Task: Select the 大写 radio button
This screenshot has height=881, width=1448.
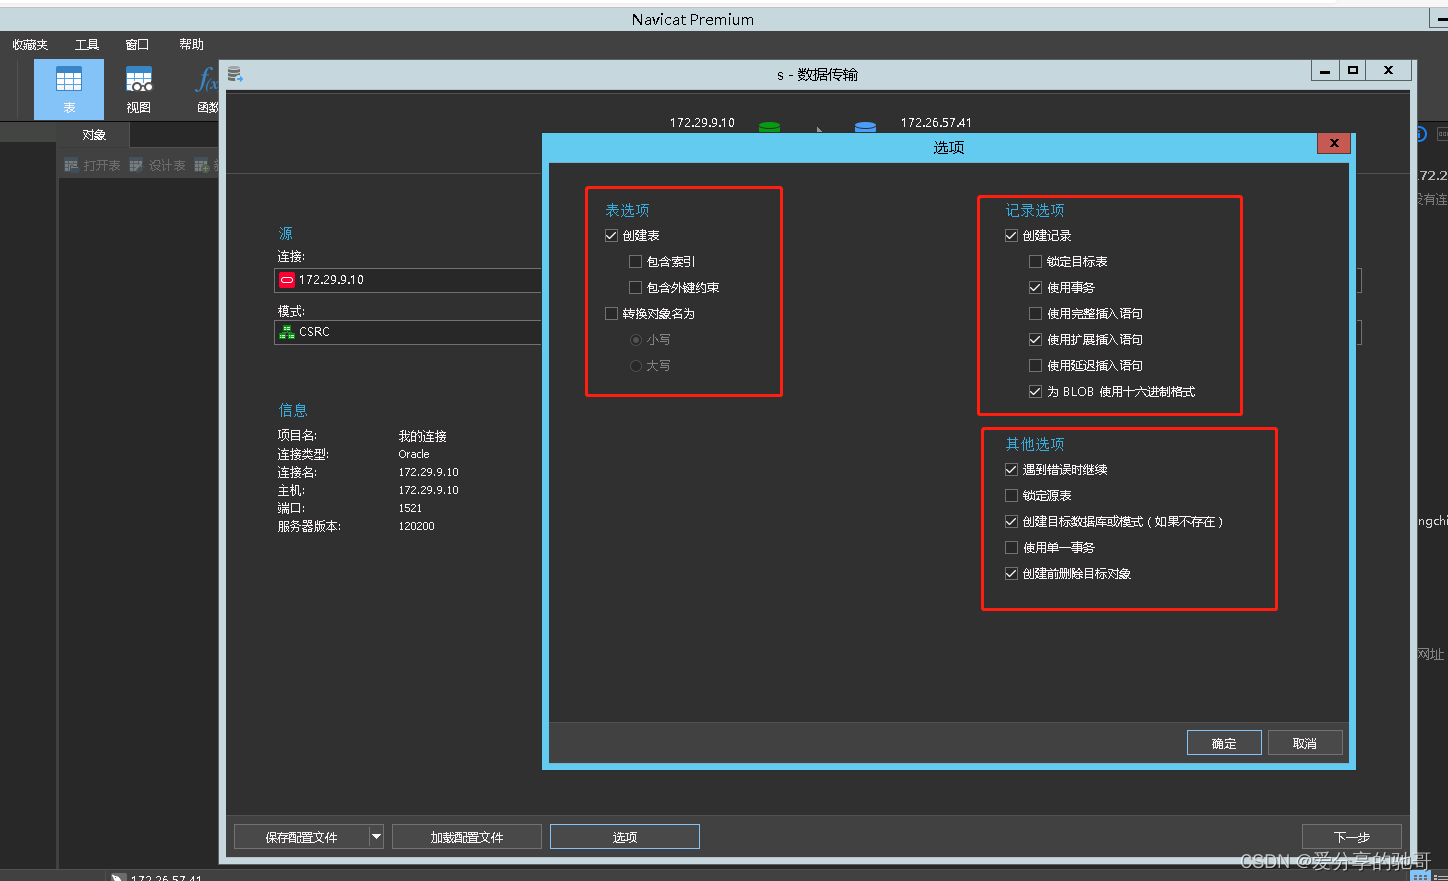Action: coord(636,366)
